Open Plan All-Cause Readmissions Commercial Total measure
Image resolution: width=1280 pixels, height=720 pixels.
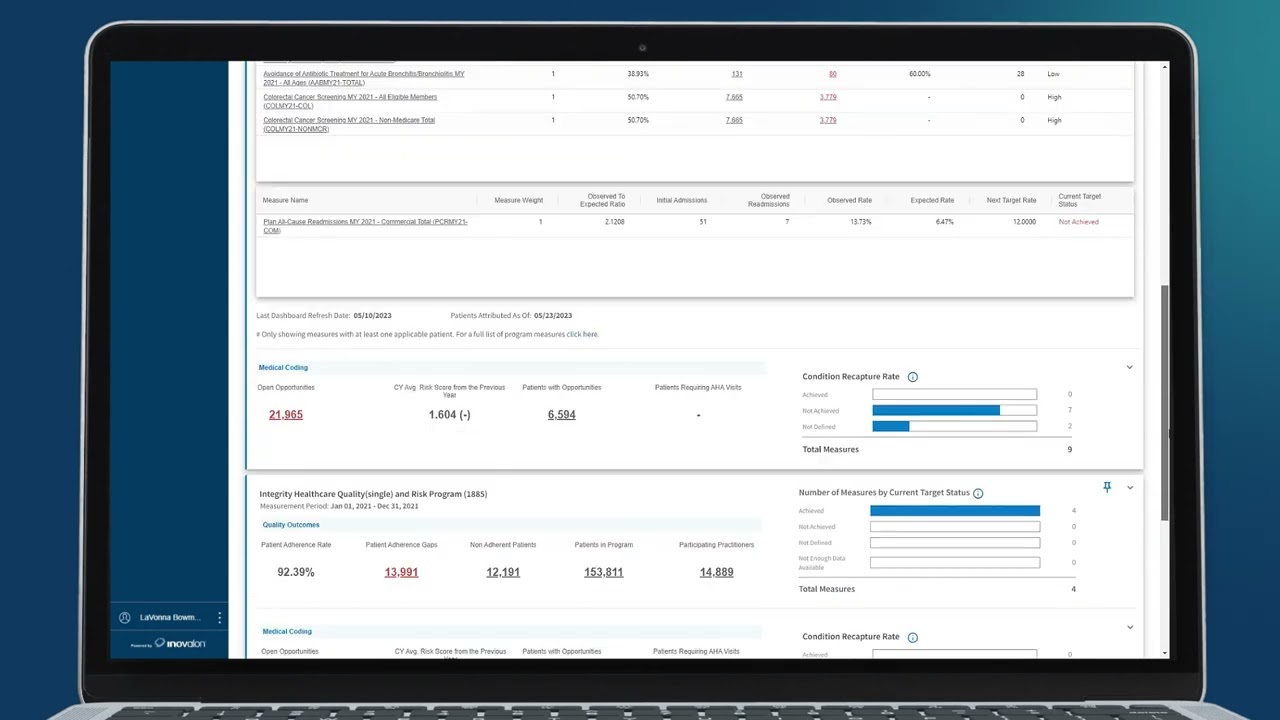click(x=365, y=226)
